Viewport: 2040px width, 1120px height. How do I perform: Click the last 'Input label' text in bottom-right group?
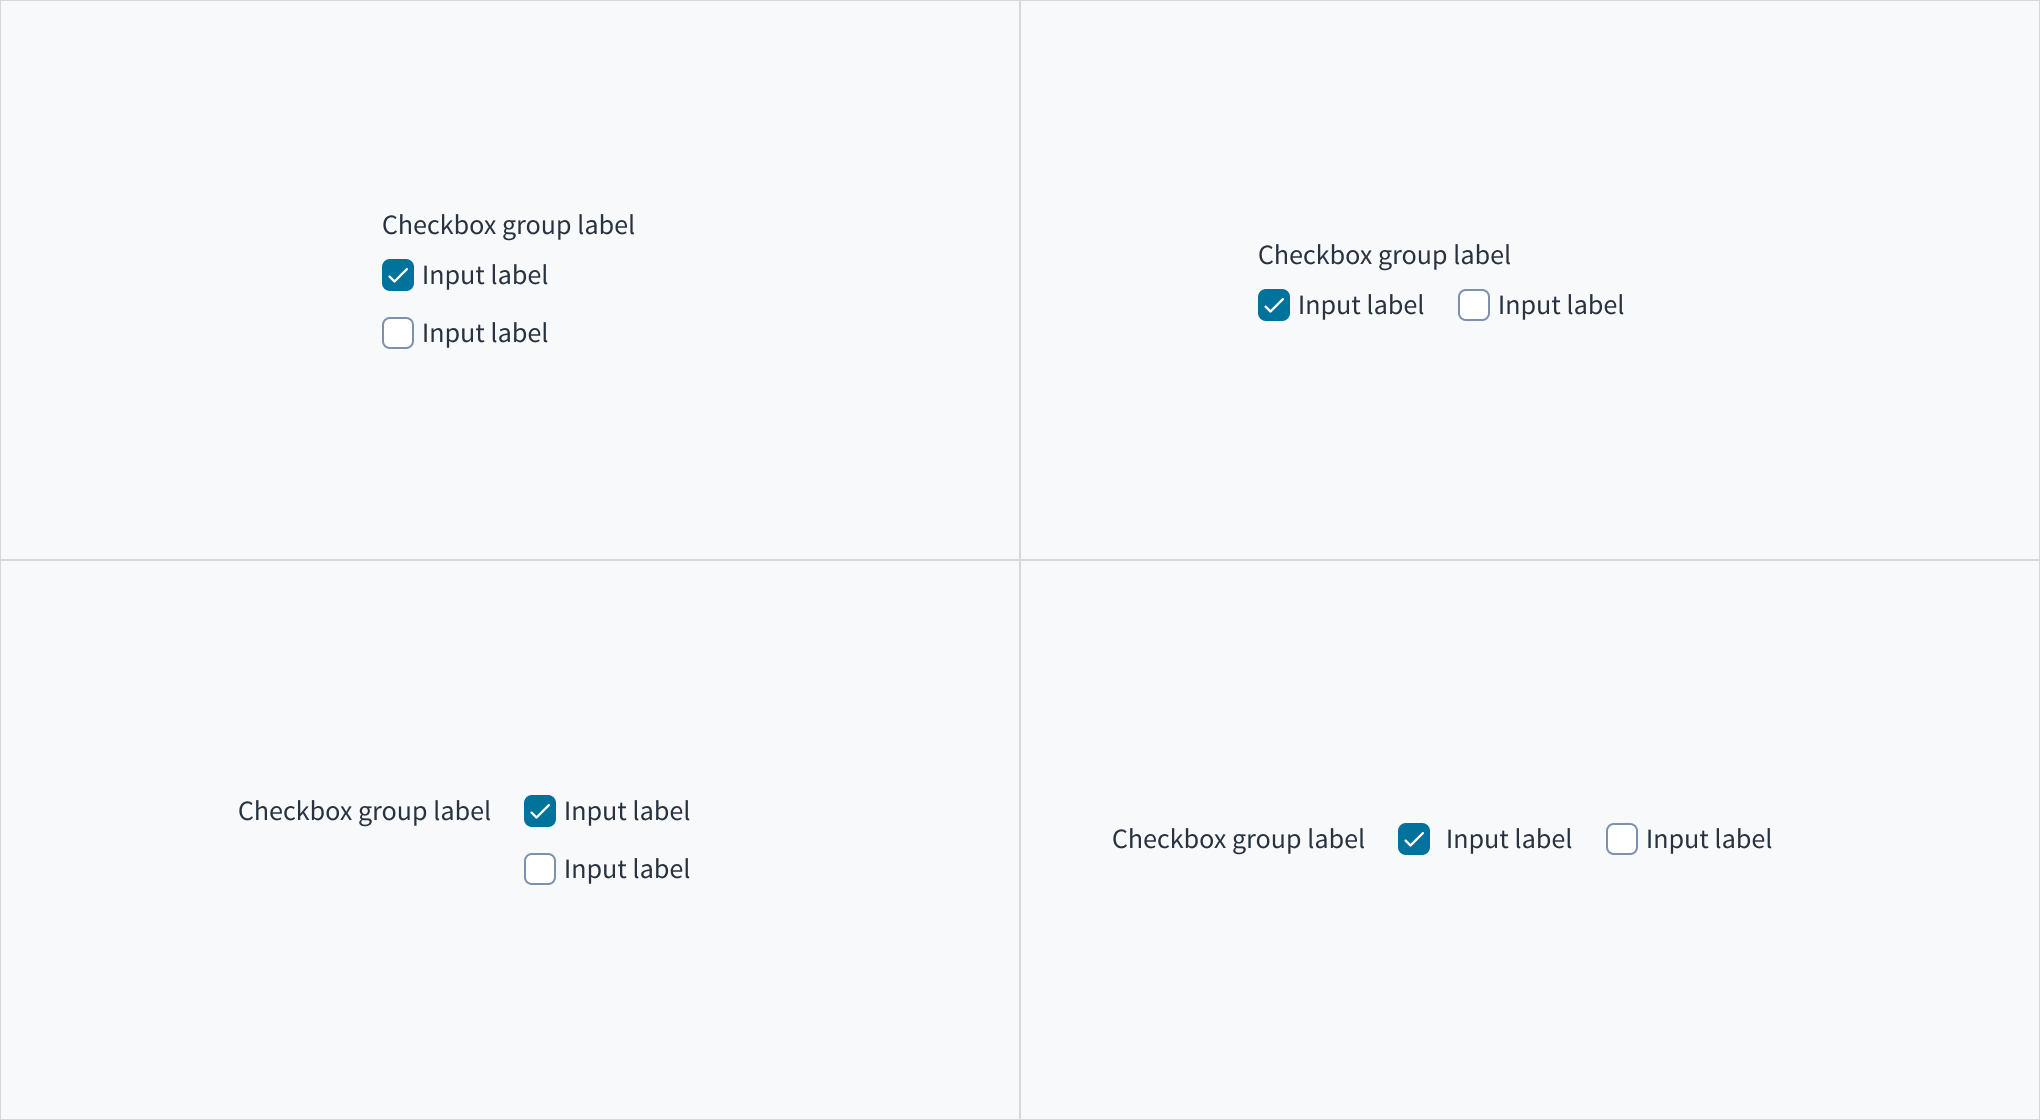[x=1709, y=839]
